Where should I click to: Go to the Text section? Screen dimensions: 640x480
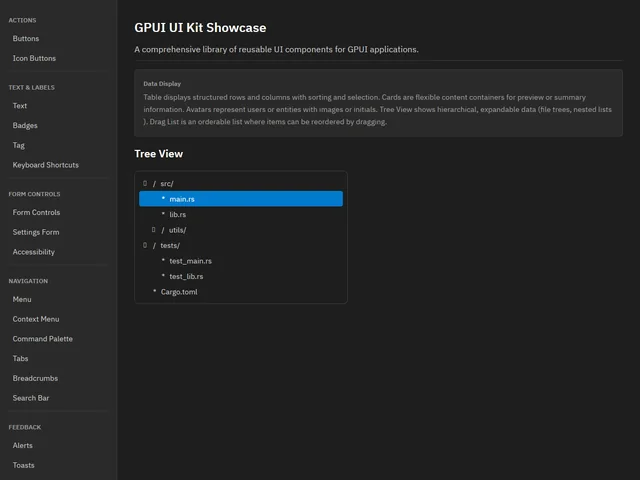pos(20,106)
